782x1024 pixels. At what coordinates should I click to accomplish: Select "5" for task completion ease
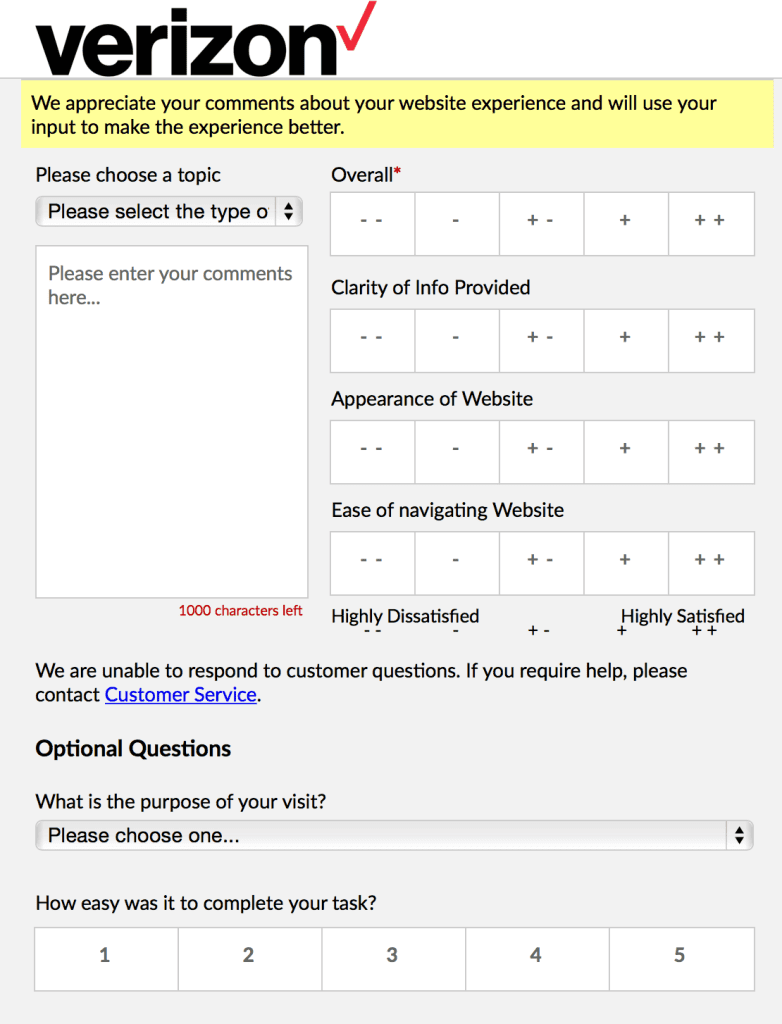[681, 958]
